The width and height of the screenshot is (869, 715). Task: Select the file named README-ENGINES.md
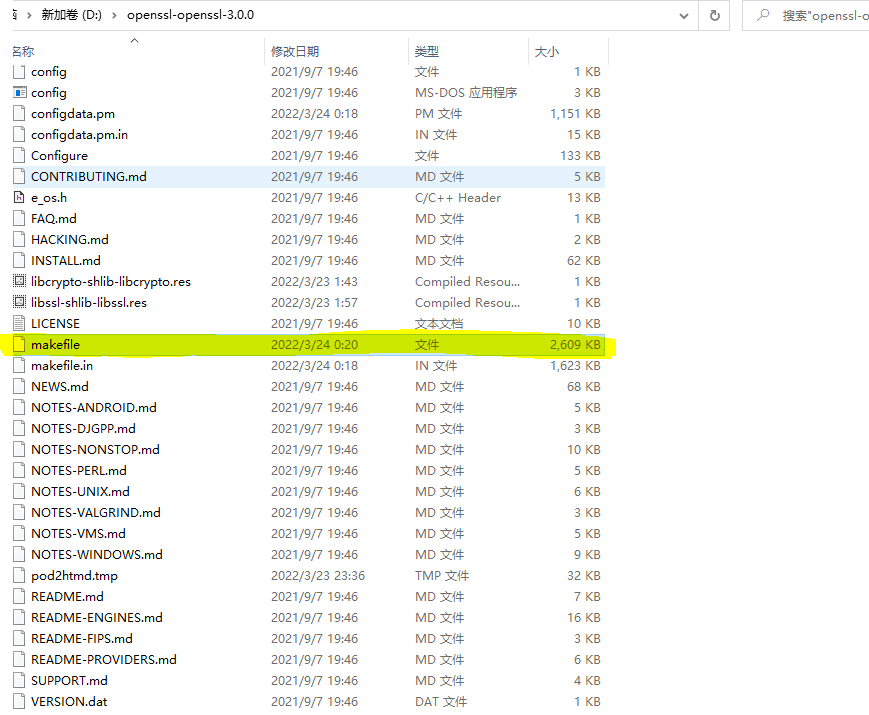point(96,617)
